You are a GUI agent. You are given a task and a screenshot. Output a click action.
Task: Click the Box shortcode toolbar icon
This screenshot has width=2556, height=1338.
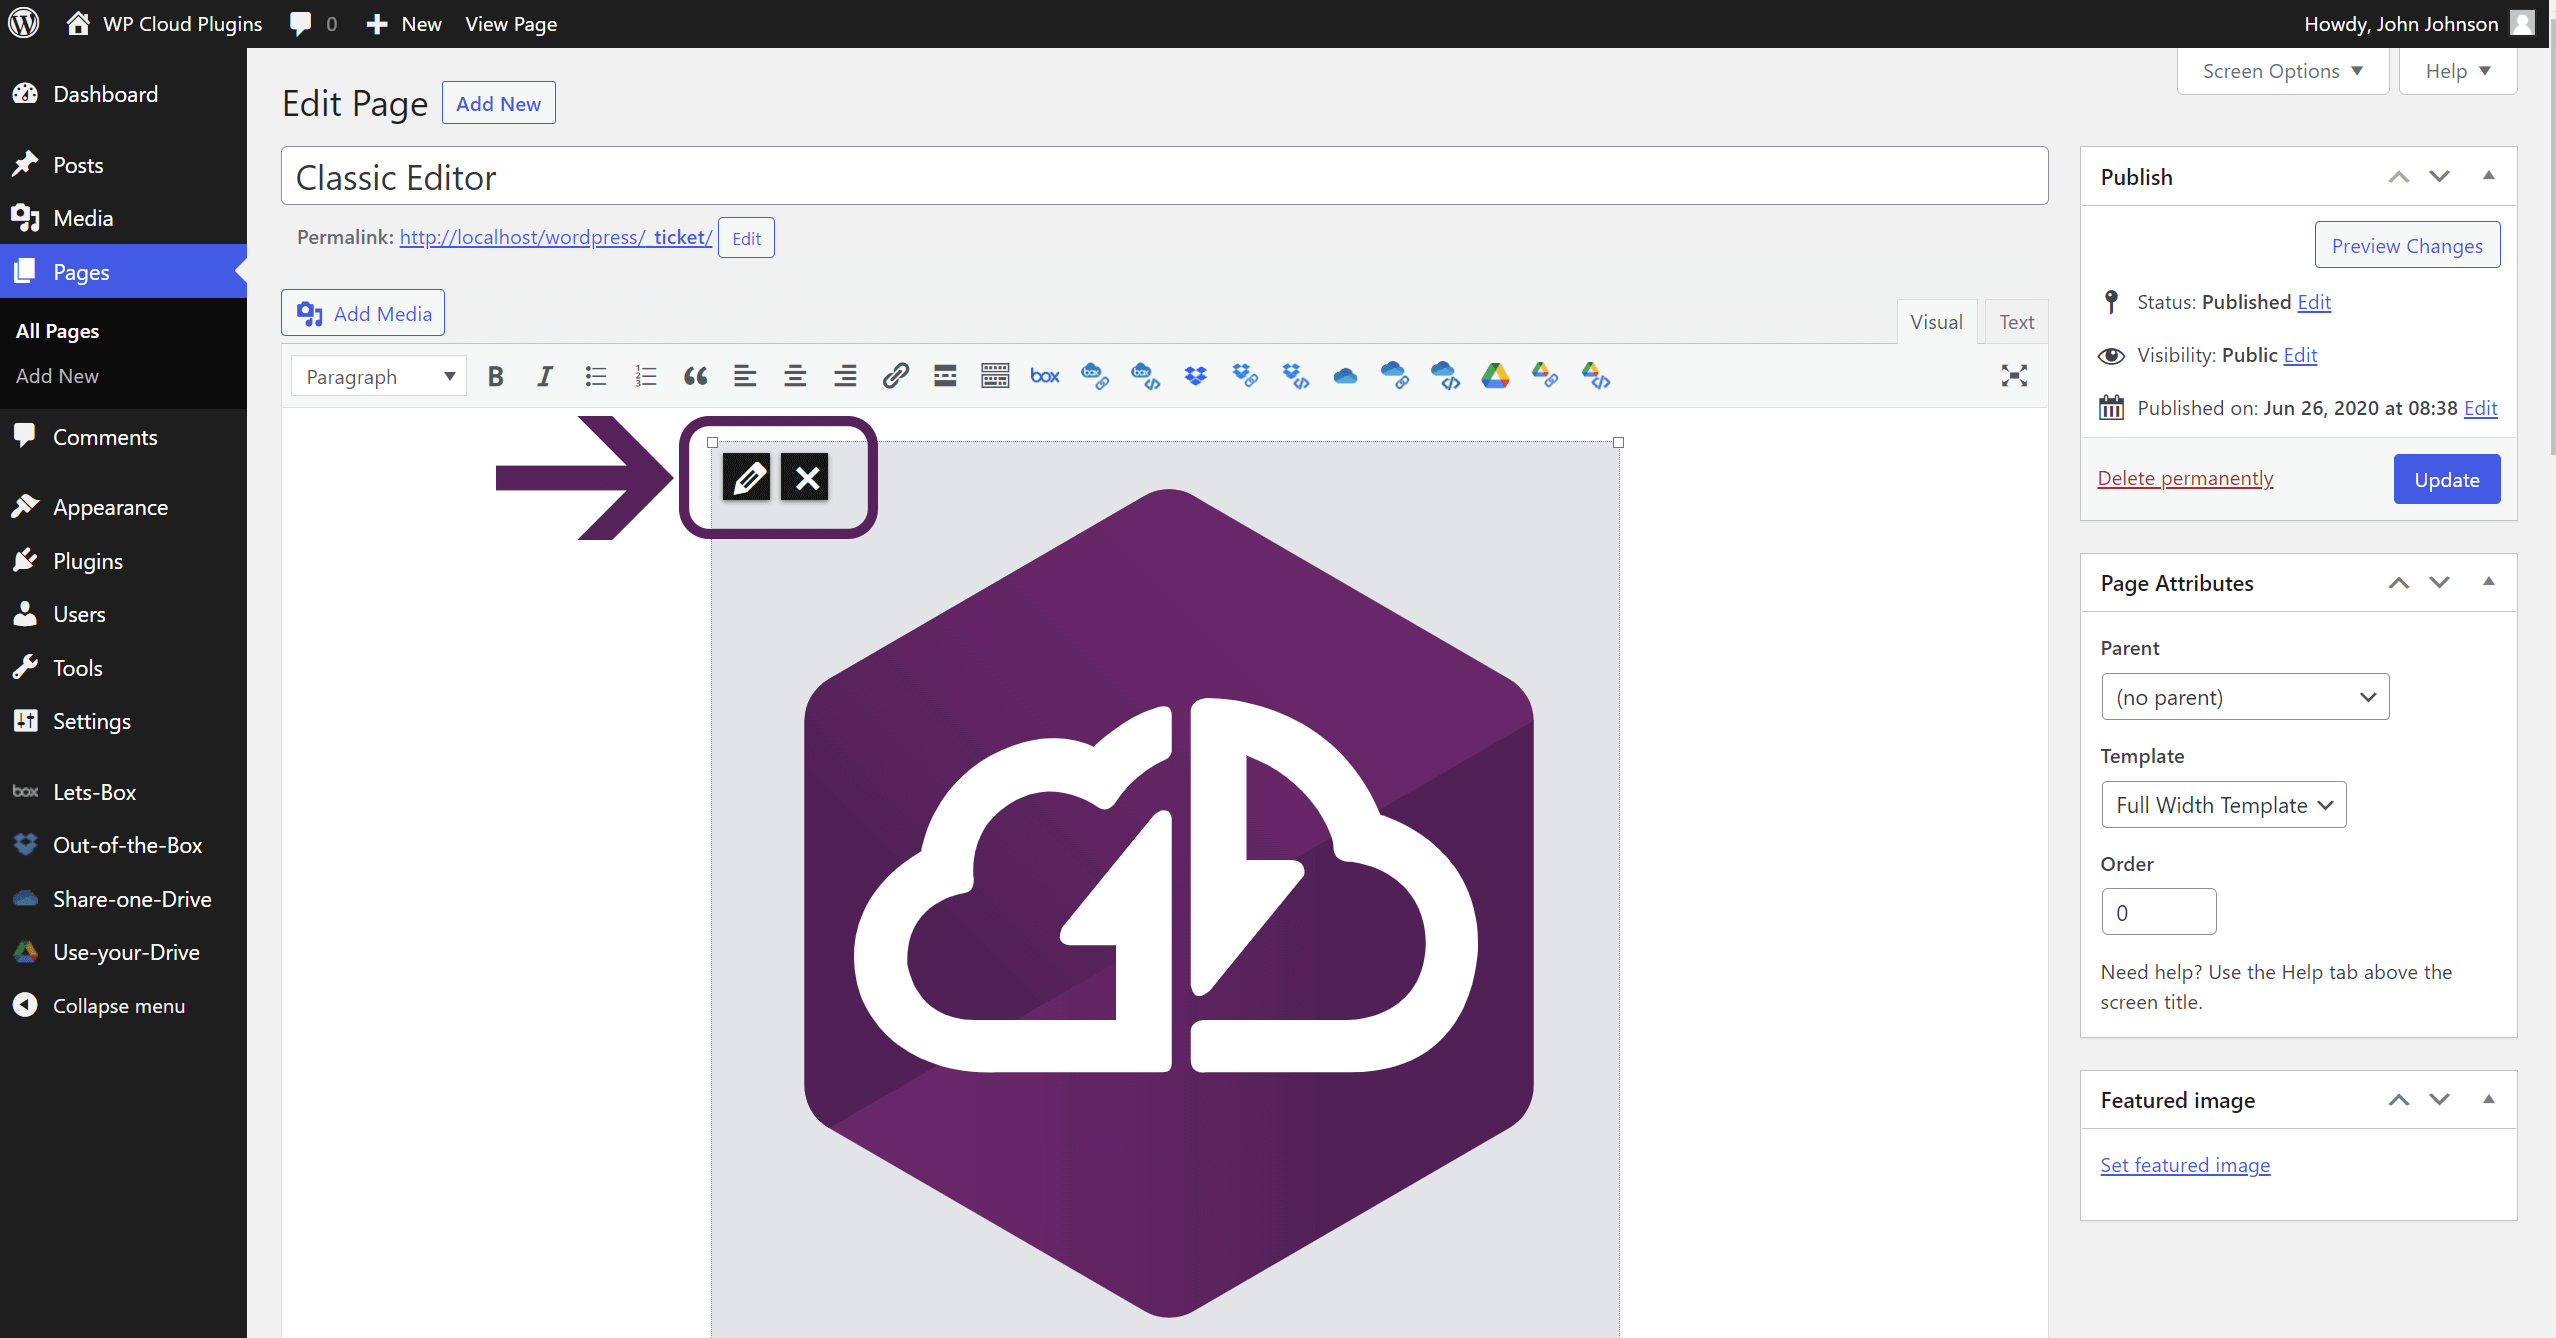tap(1045, 376)
